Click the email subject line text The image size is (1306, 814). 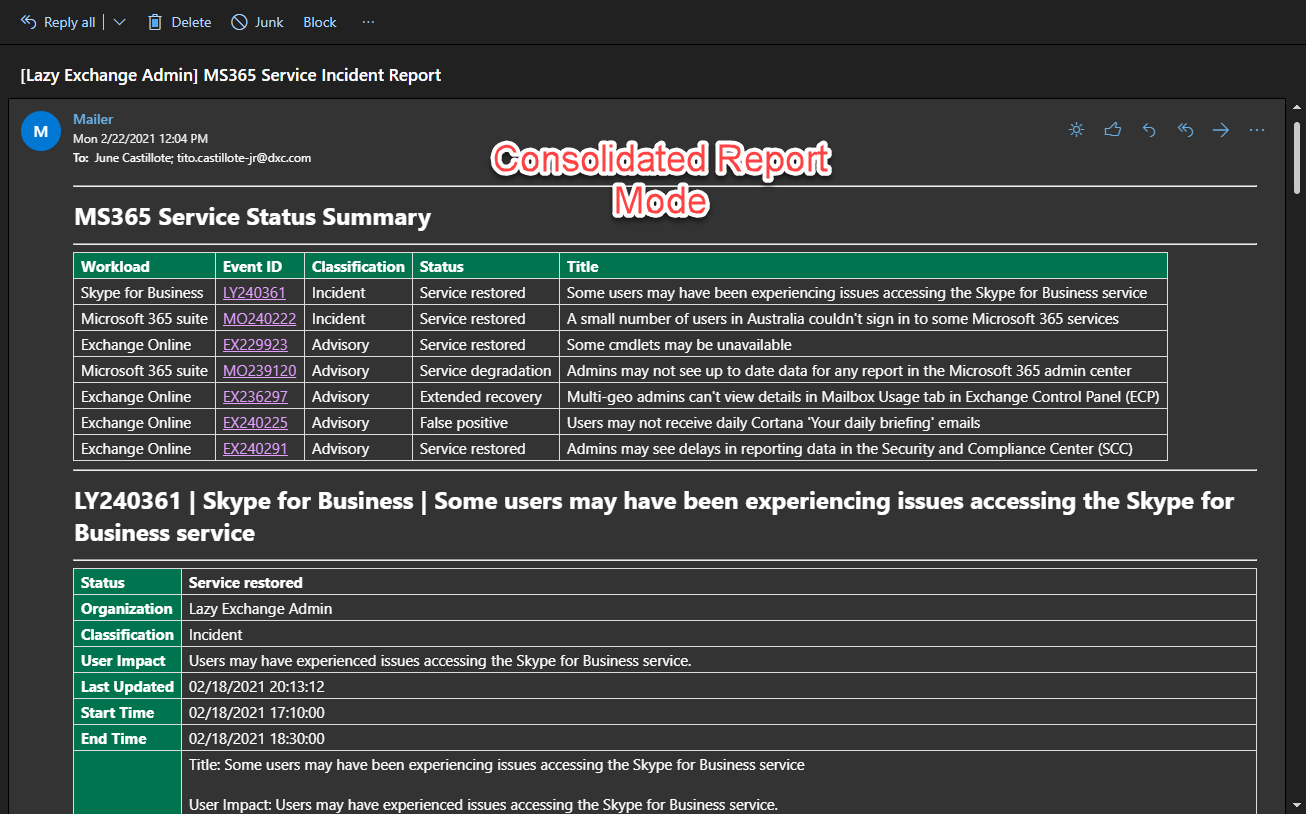tap(231, 75)
